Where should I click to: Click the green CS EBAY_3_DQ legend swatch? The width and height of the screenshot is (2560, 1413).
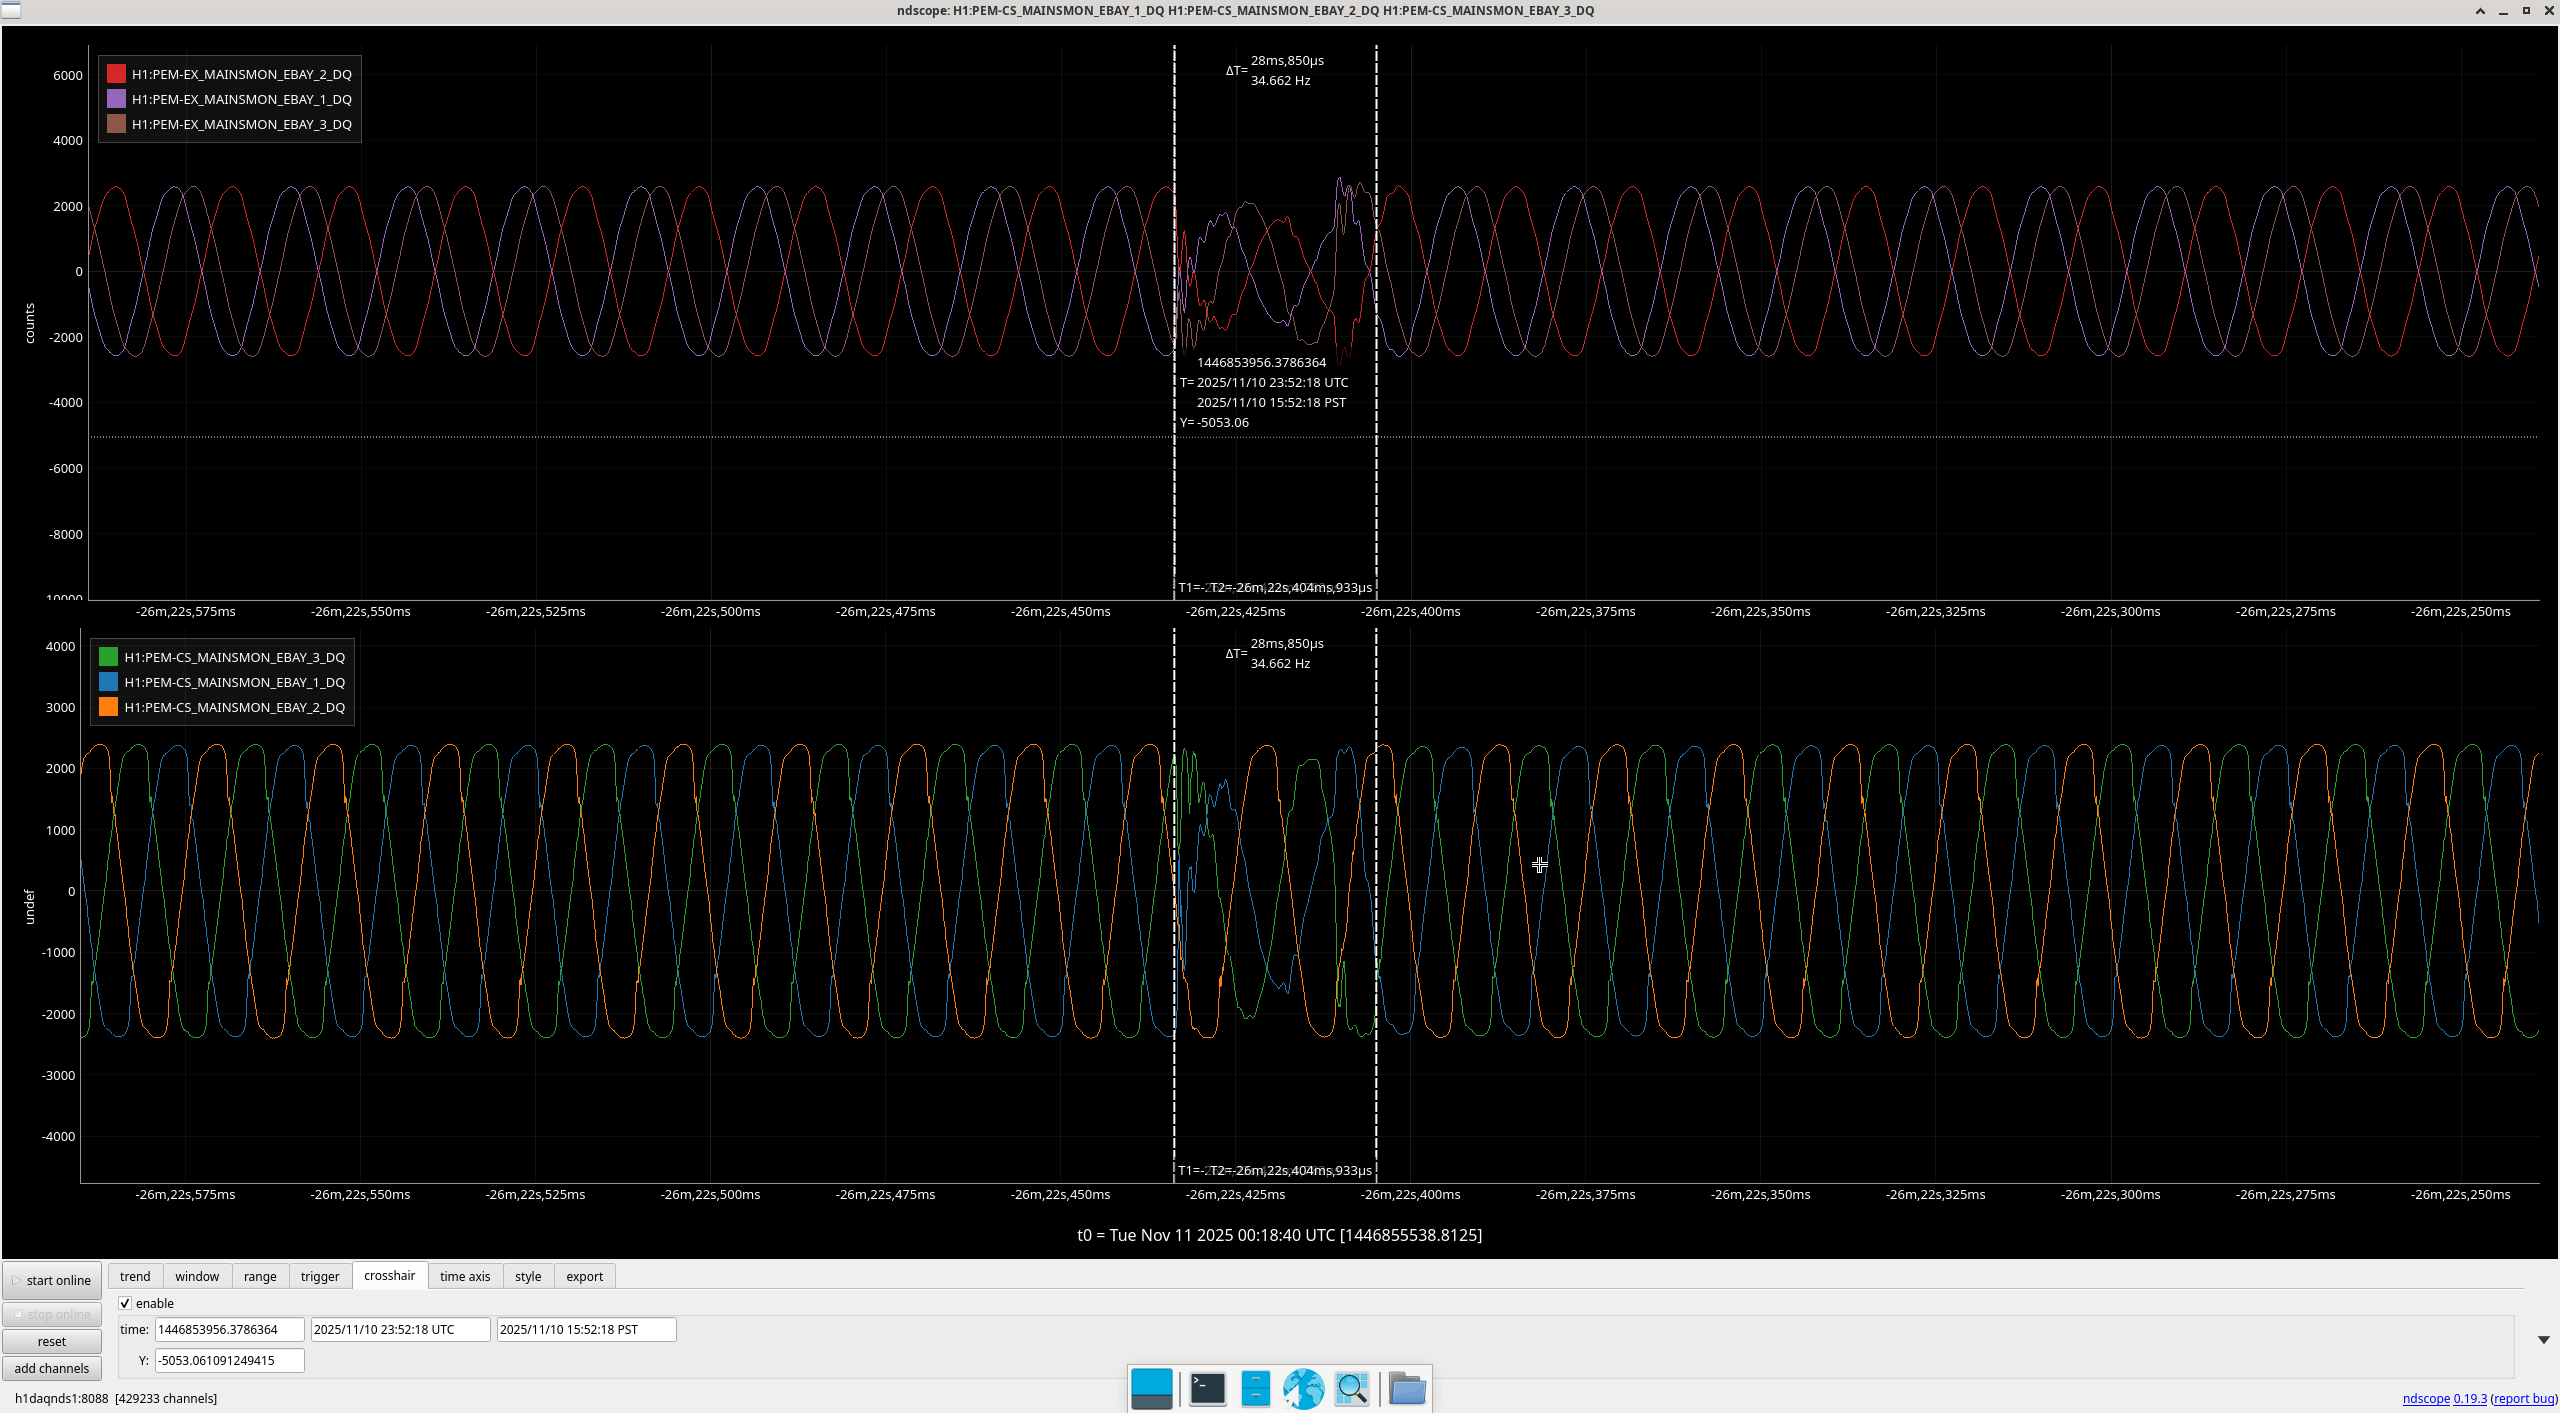[108, 657]
